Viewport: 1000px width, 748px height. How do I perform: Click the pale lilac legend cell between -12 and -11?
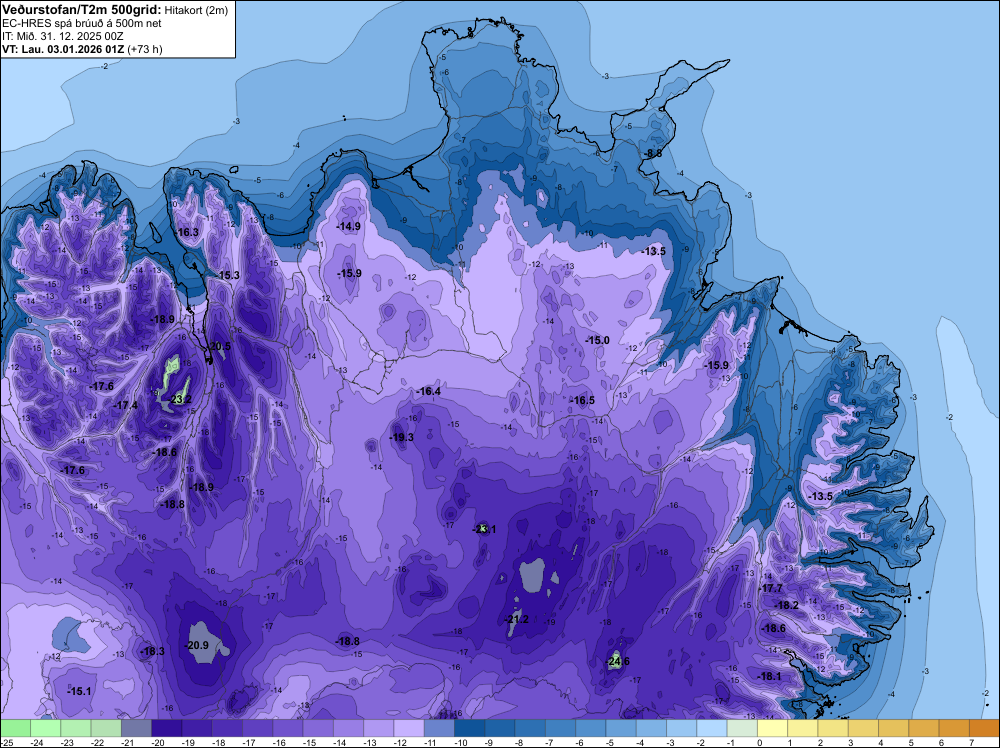tap(409, 728)
